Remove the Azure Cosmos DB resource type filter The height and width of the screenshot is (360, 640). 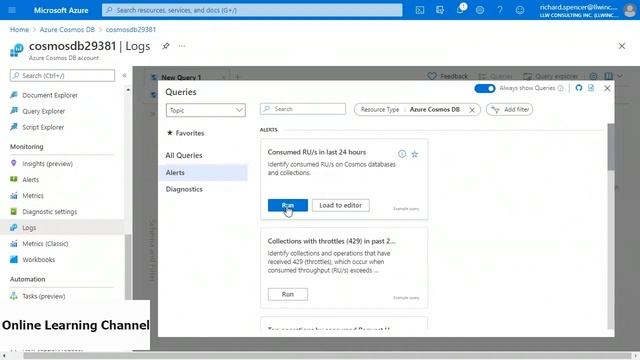pyautogui.click(x=472, y=110)
